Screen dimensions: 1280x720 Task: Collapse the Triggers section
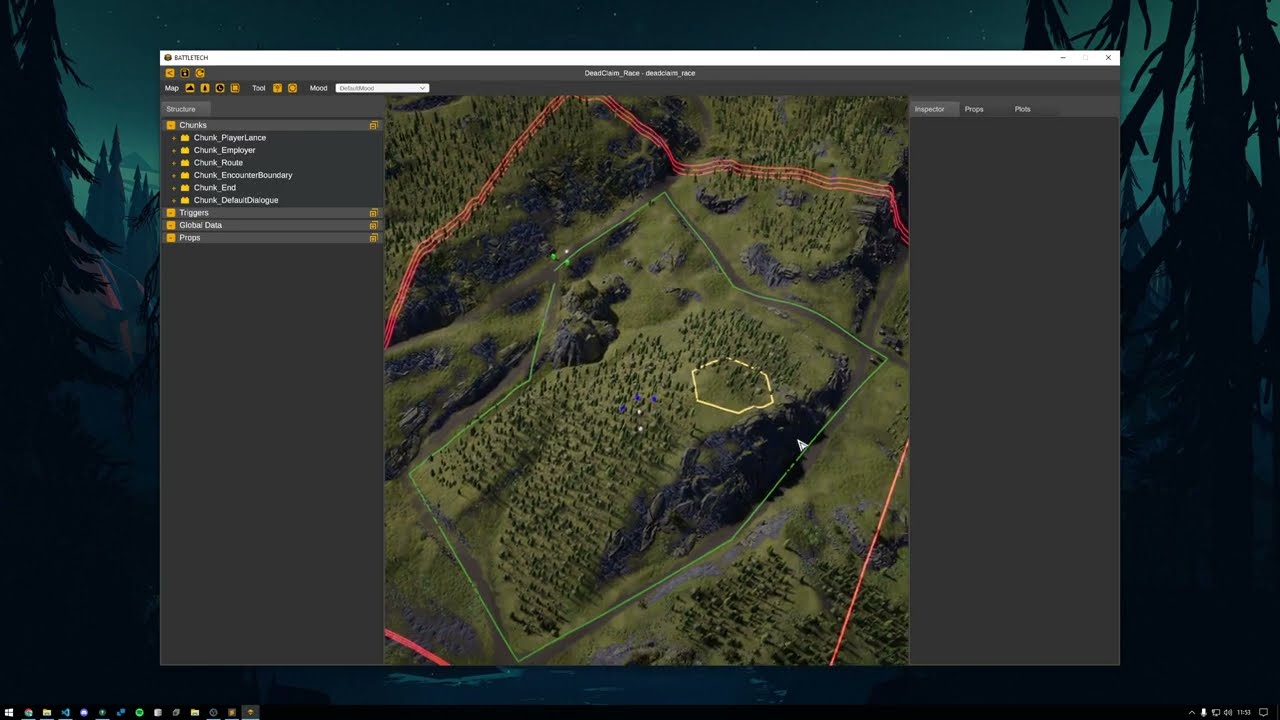tap(171, 213)
